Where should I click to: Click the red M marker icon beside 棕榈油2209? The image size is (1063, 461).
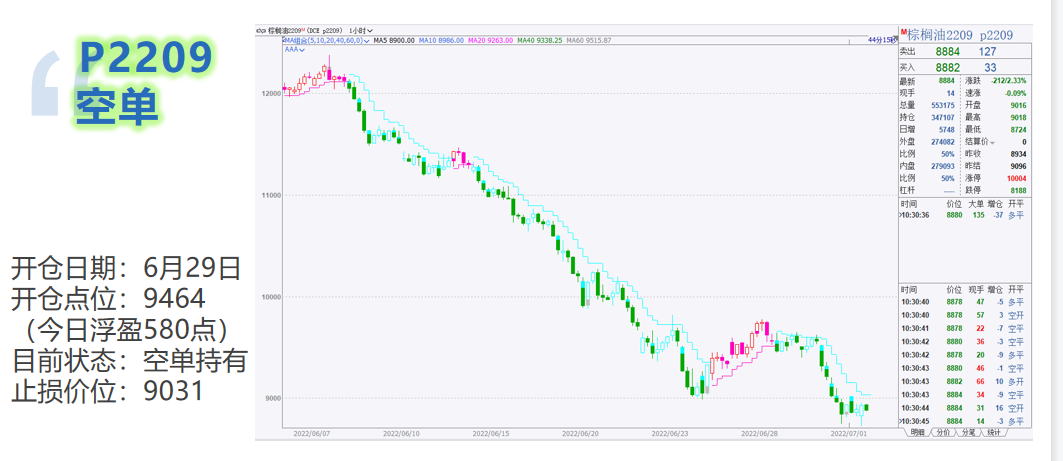point(903,32)
